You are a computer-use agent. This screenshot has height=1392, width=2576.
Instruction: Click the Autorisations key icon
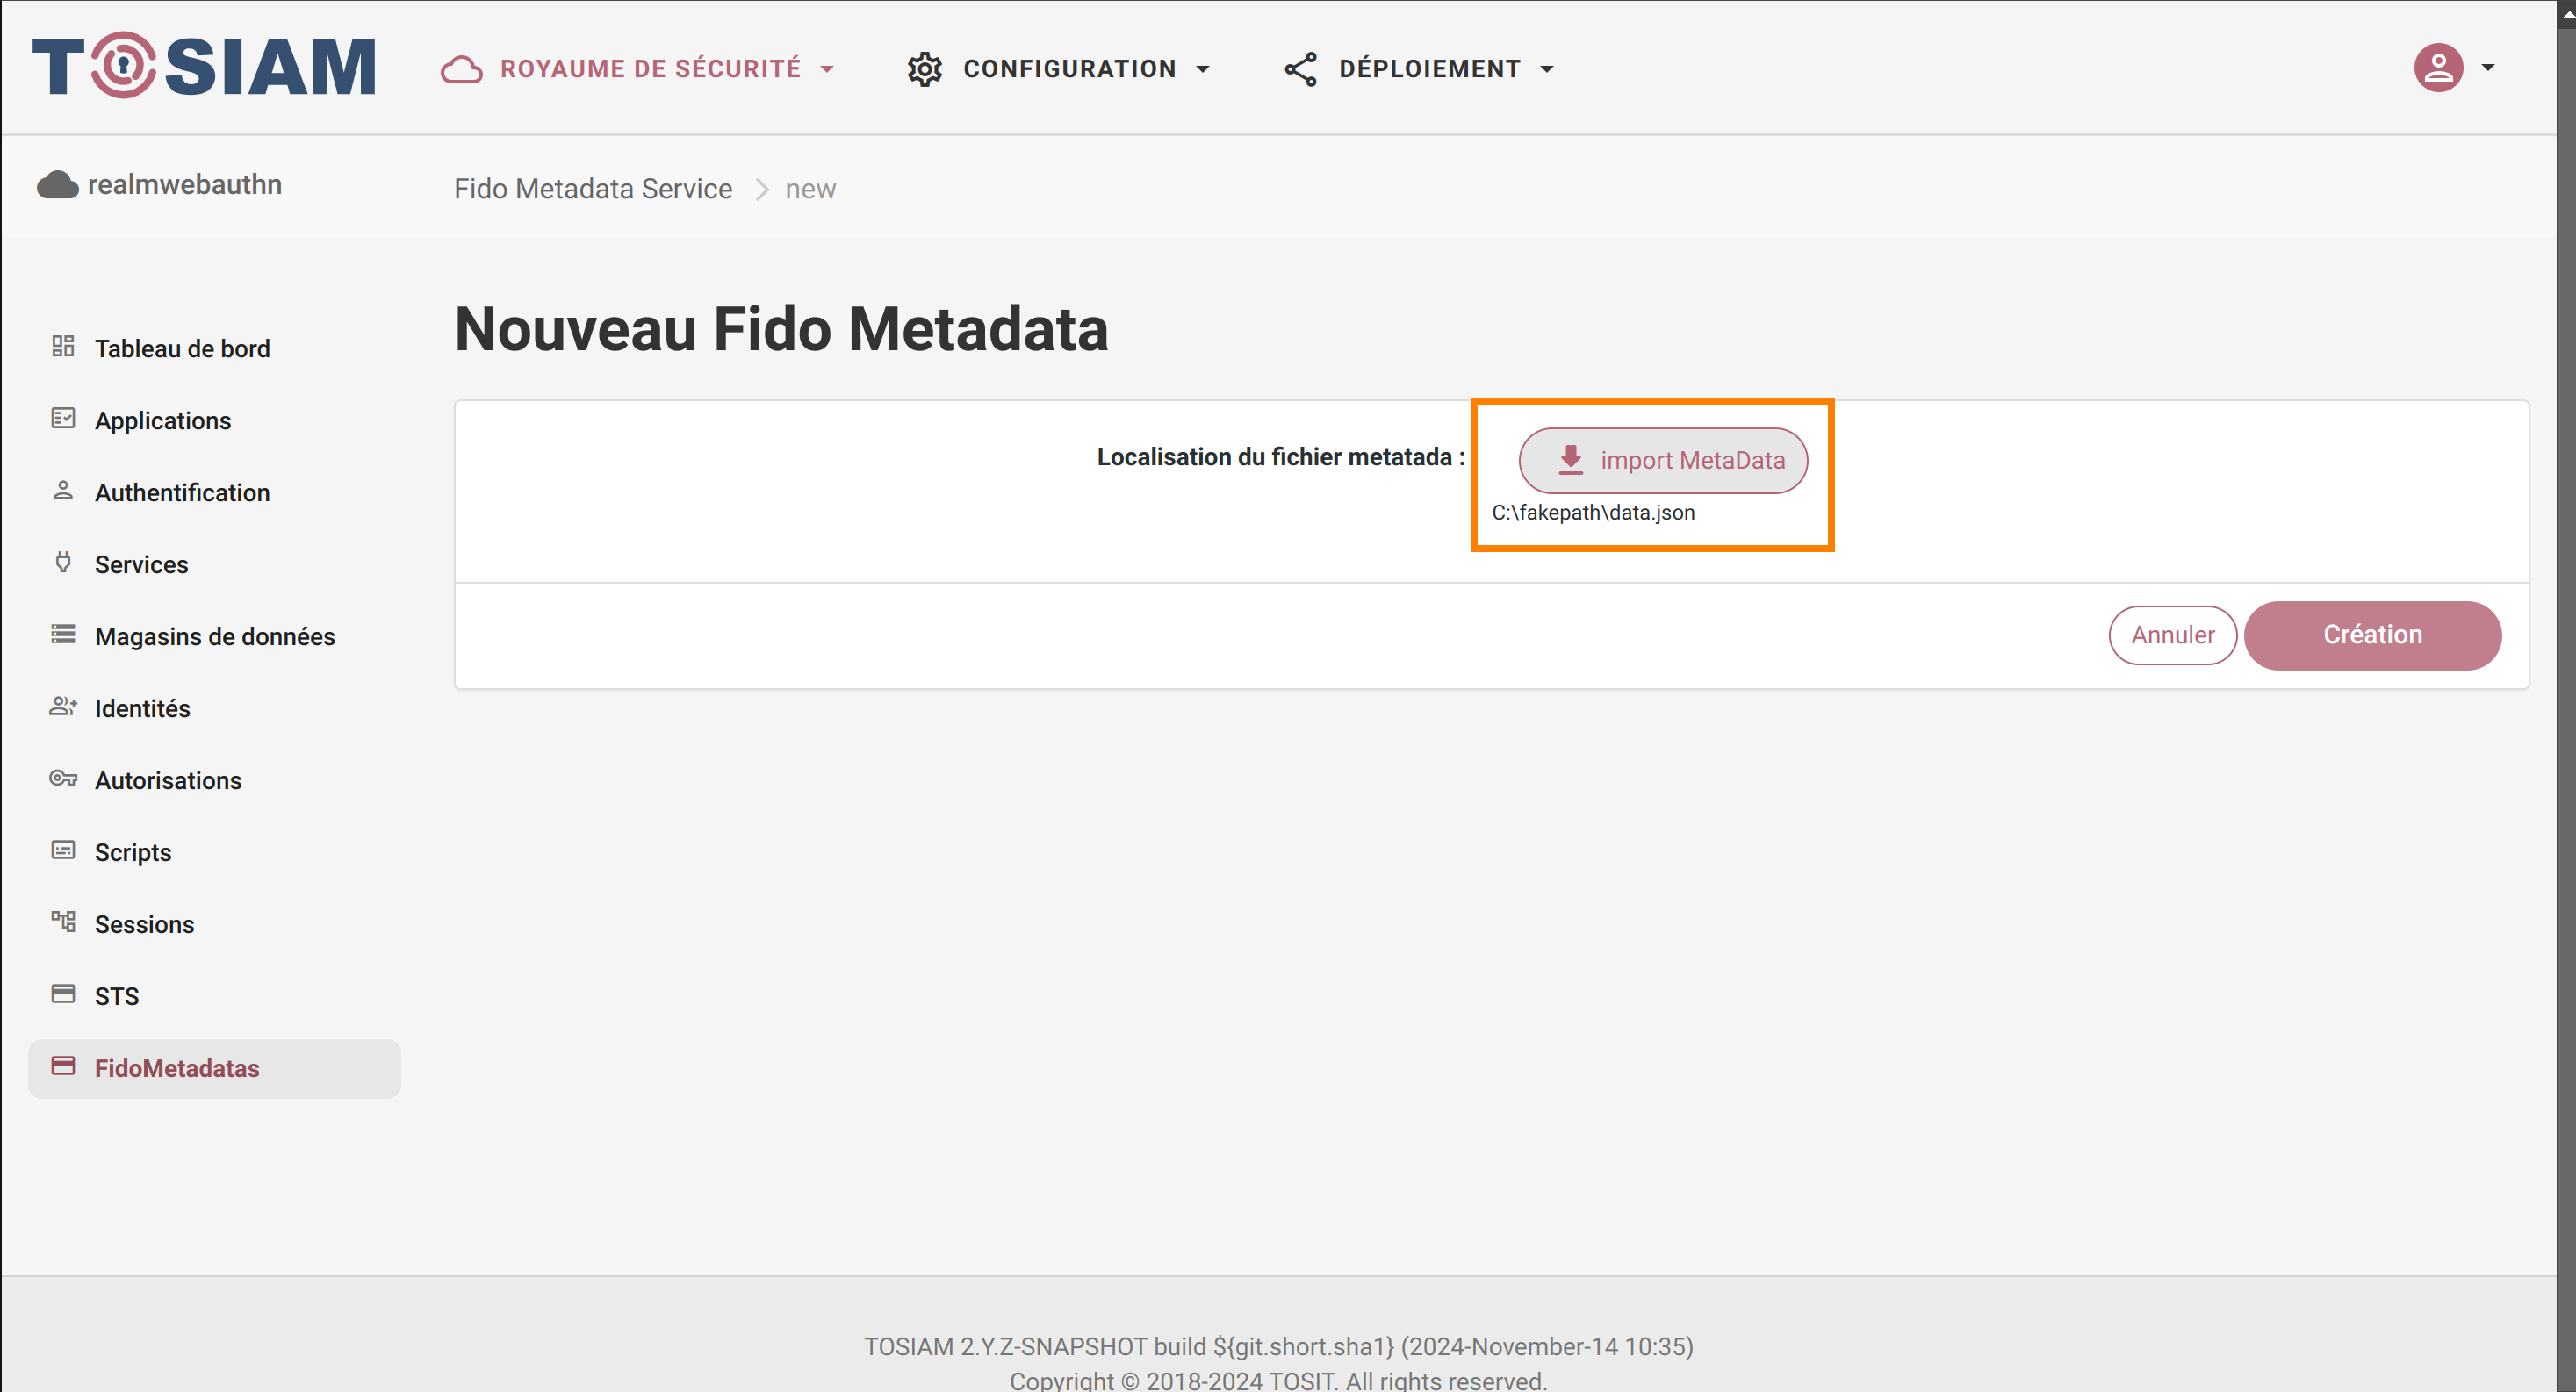[x=63, y=778]
